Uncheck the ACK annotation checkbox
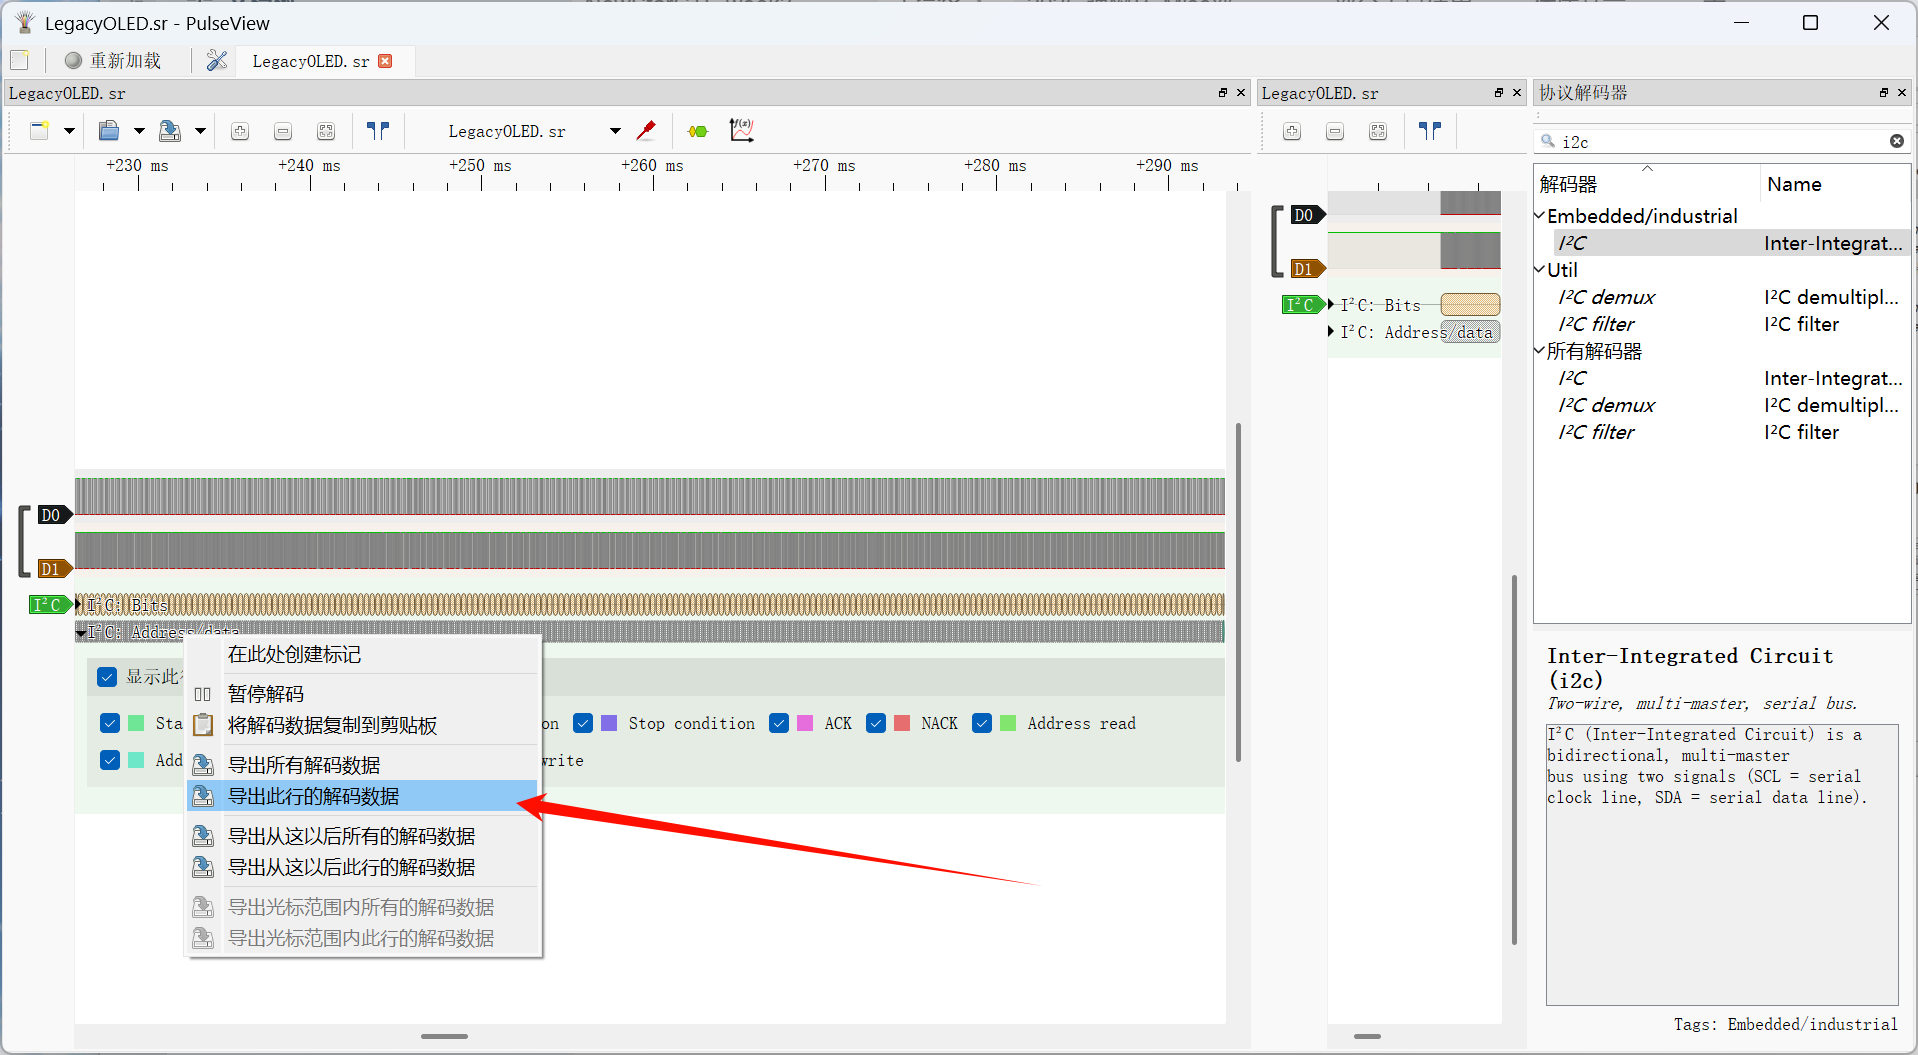The image size is (1918, 1055). pyautogui.click(x=779, y=723)
